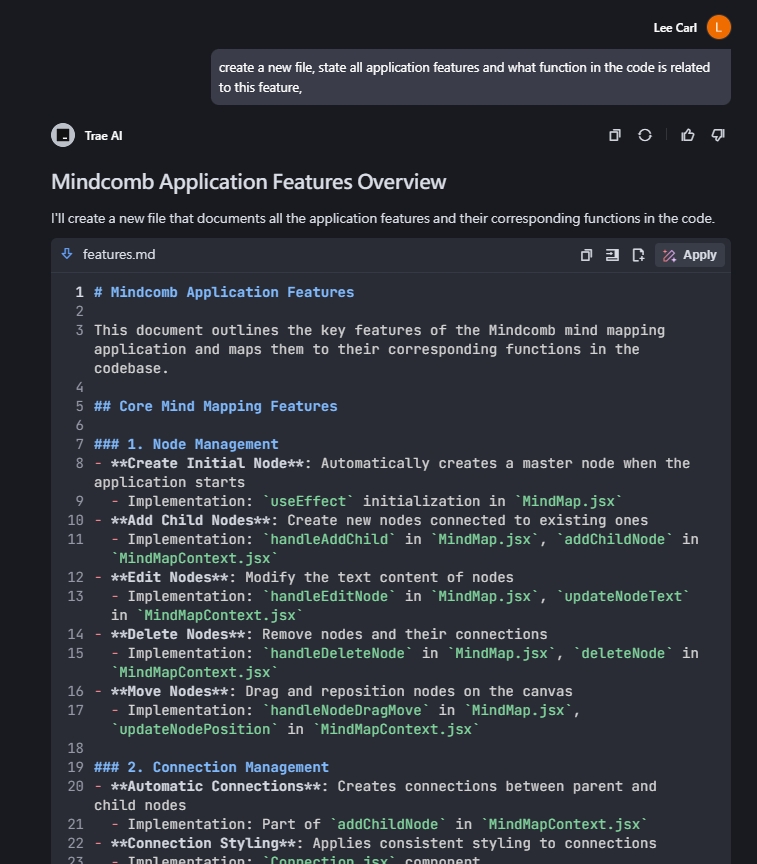Insert code at cursor icon
The height and width of the screenshot is (864, 757).
[x=612, y=255]
